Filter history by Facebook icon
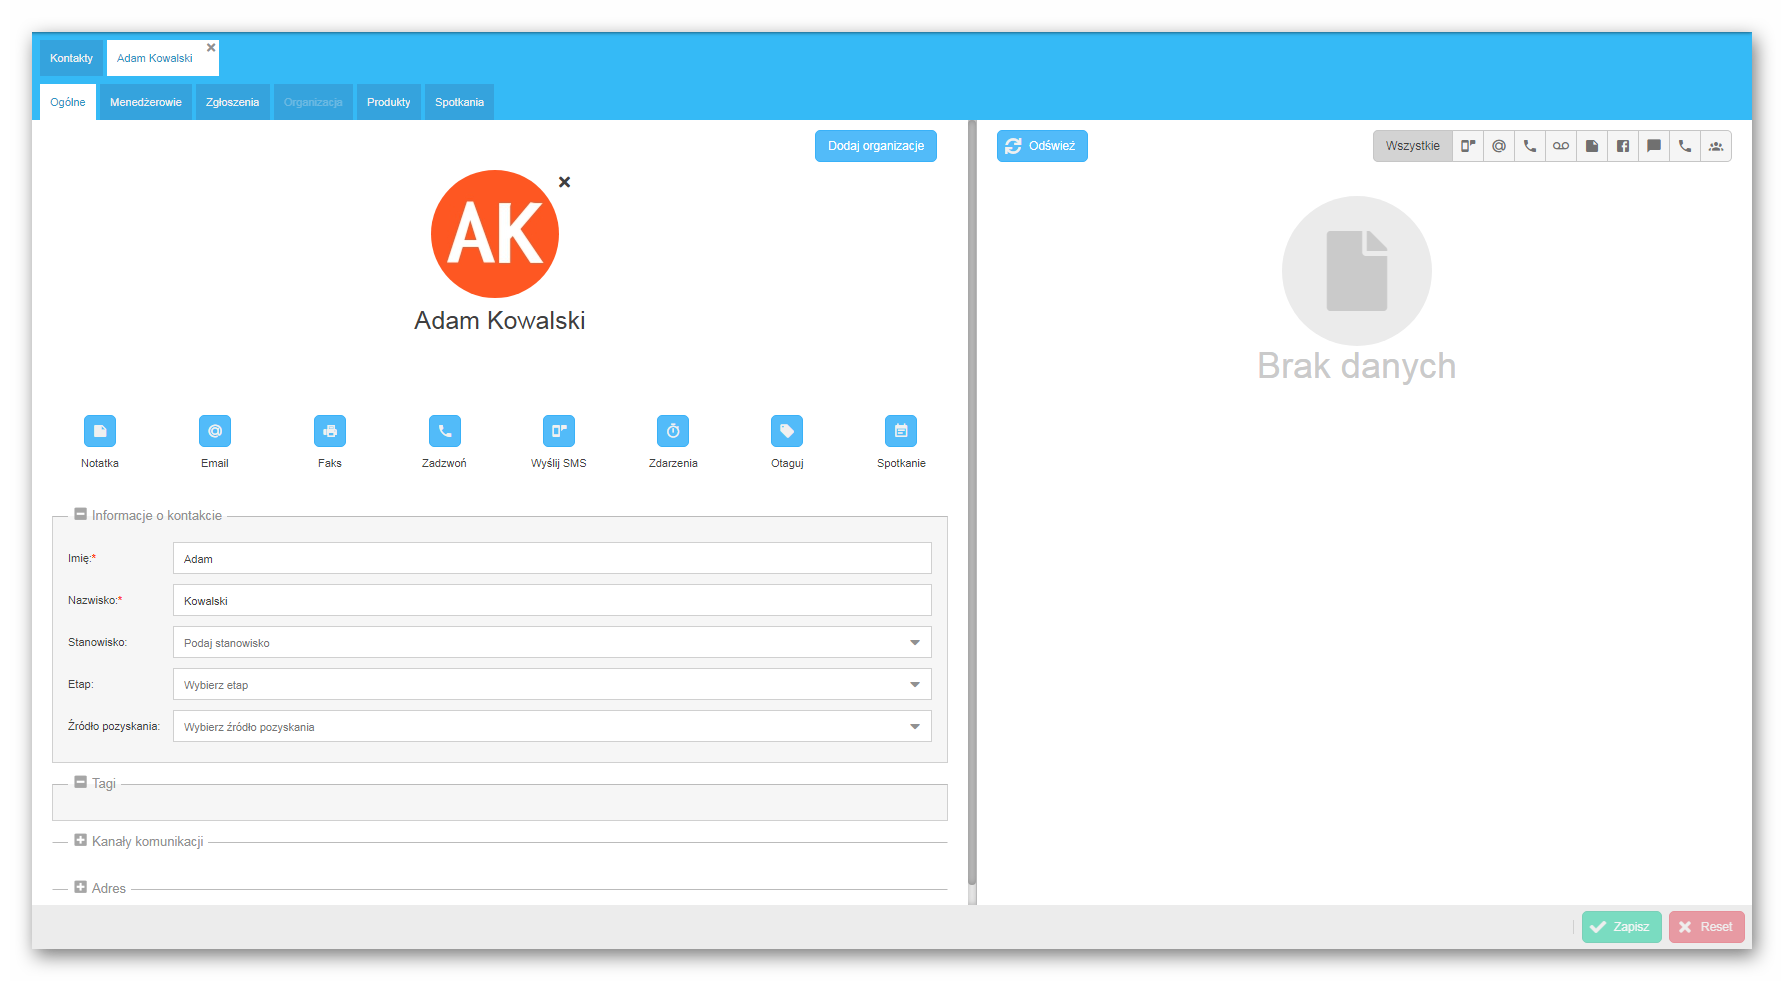 (1623, 146)
